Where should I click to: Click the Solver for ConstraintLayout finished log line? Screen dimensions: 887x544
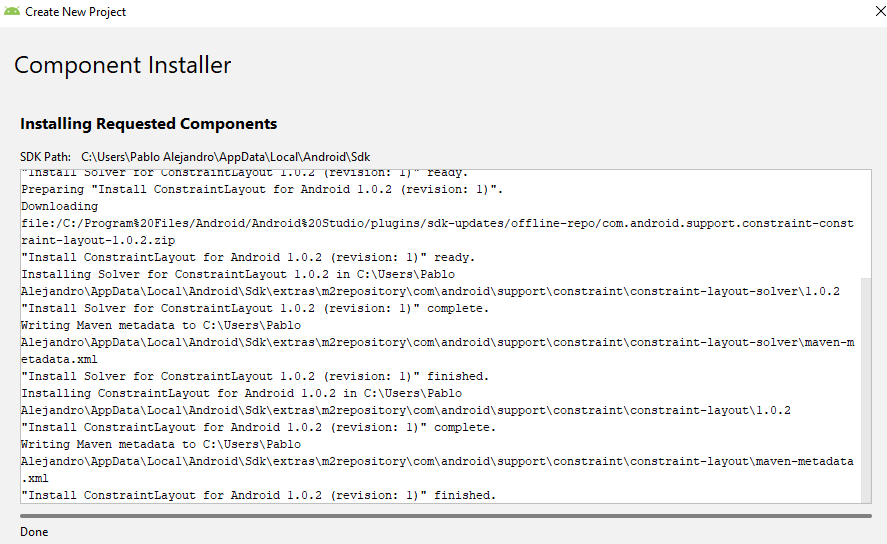(255, 376)
